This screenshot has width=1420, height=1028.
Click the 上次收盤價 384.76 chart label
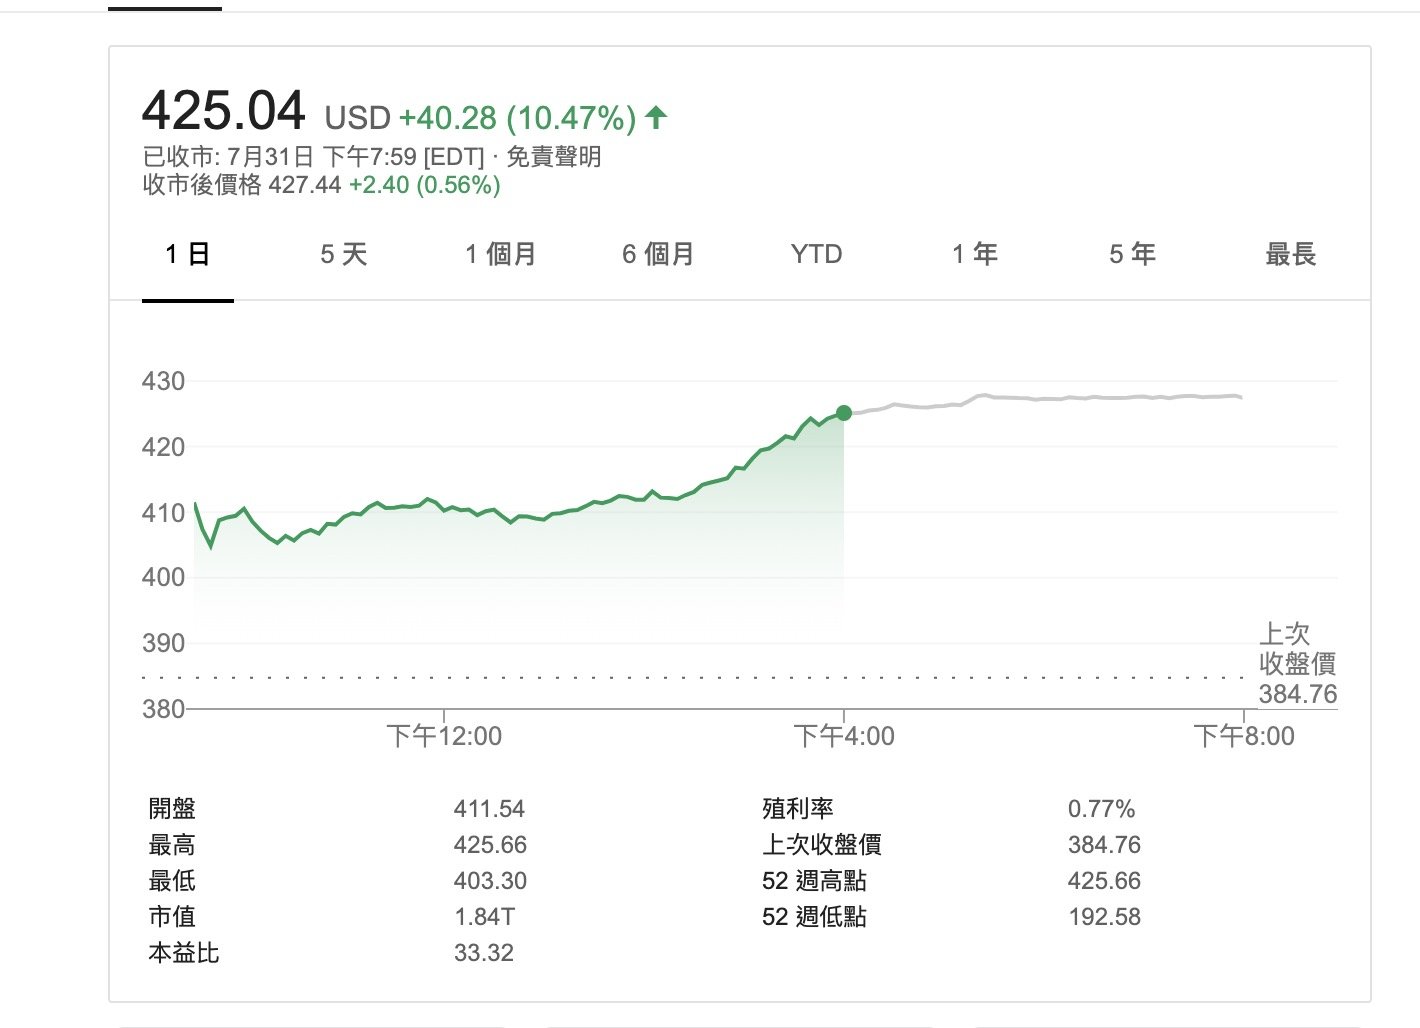coord(1297,664)
